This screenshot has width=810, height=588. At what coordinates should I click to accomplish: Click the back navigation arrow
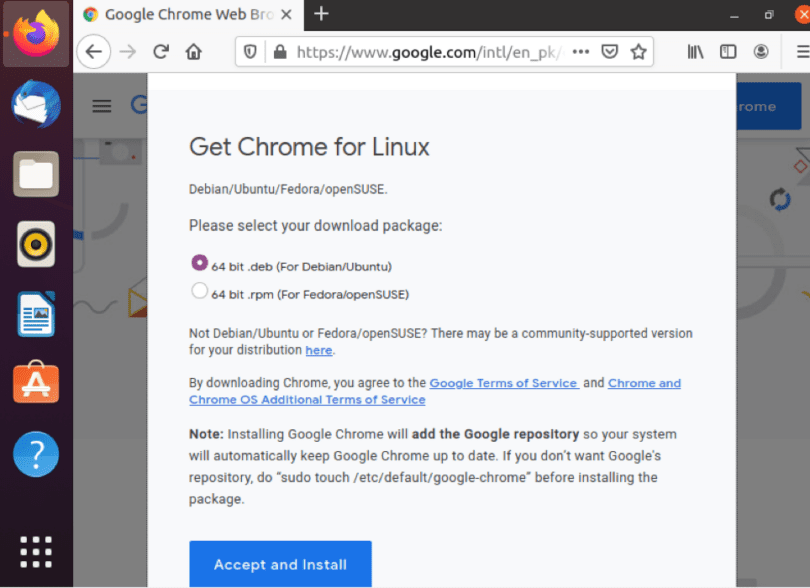tap(92, 51)
